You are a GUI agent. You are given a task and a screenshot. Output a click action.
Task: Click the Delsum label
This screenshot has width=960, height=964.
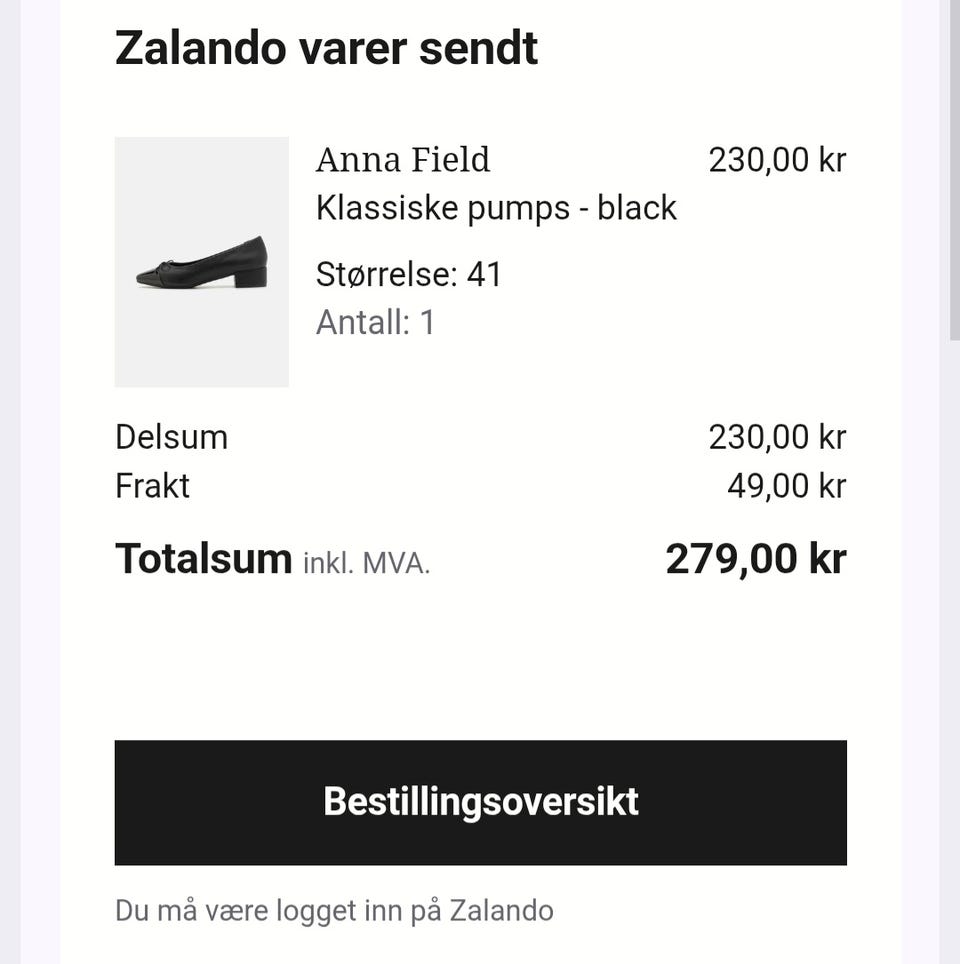pyautogui.click(x=171, y=437)
